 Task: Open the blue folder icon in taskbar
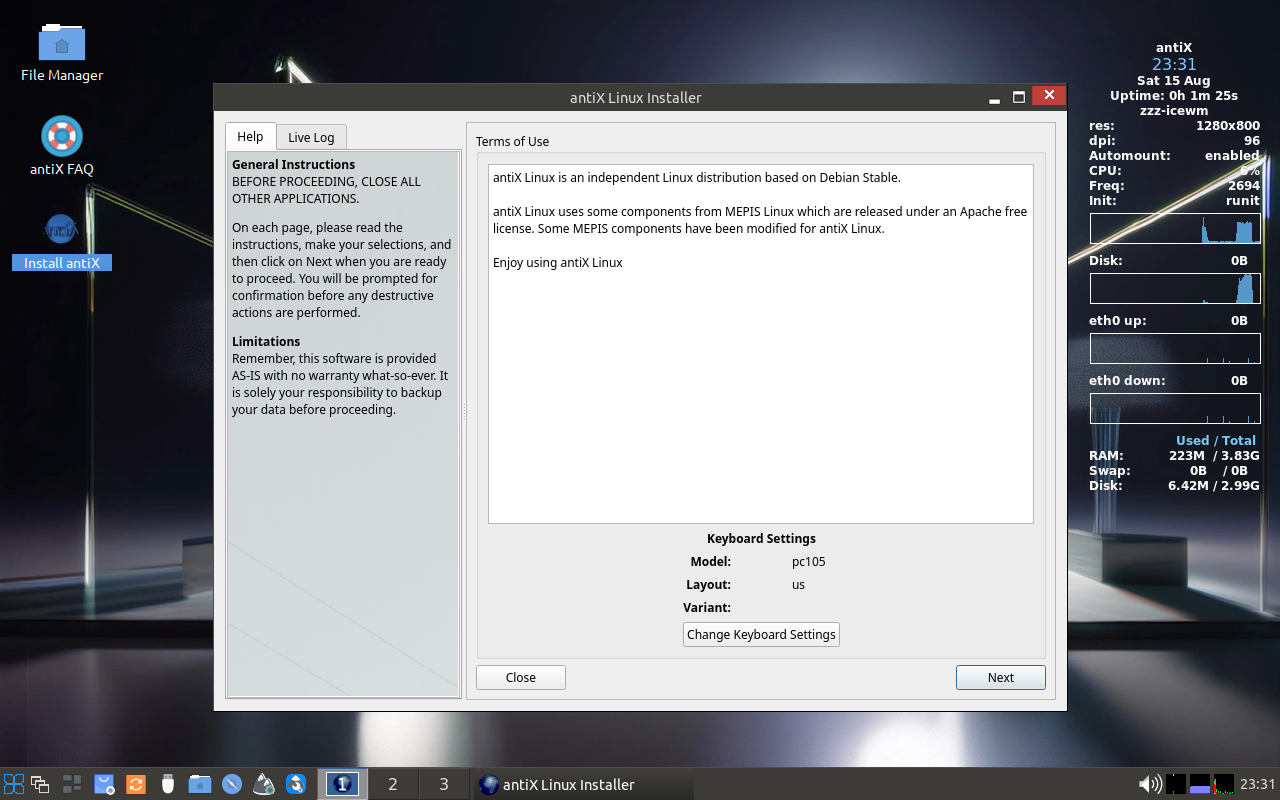click(200, 784)
